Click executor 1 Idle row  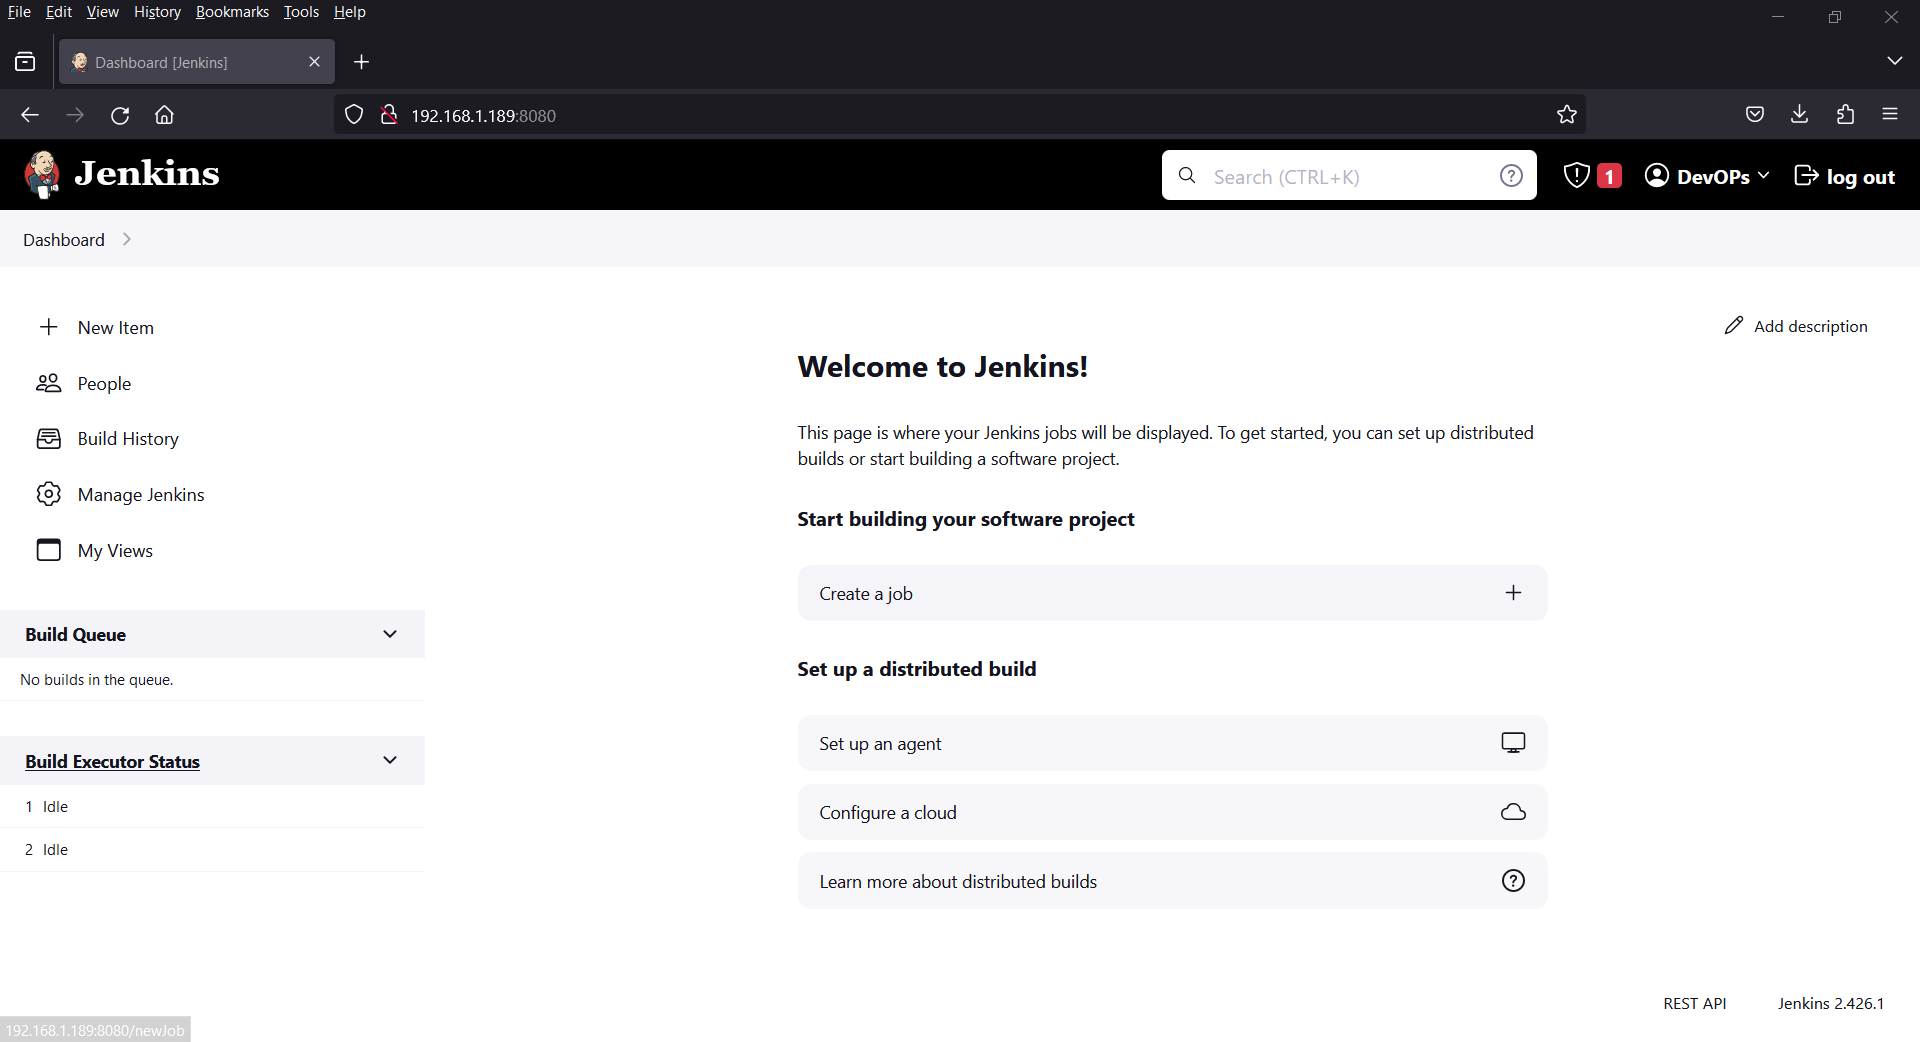coord(212,806)
